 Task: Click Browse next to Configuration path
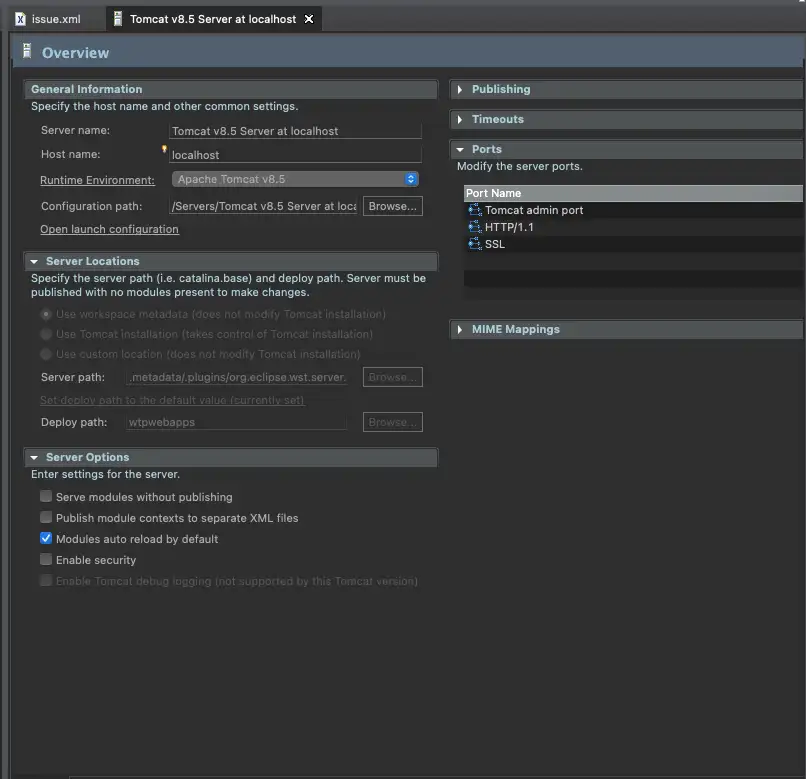tap(393, 206)
